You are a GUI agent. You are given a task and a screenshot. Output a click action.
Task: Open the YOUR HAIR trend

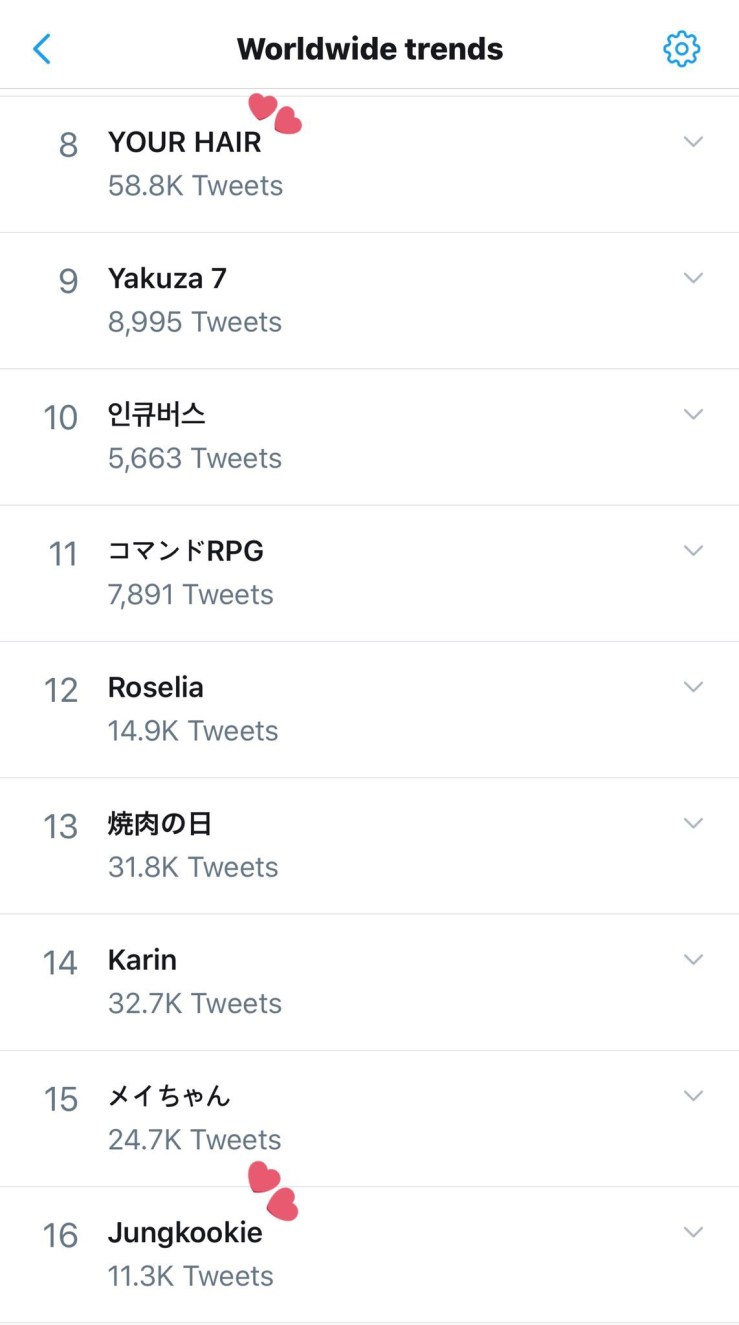[185, 143]
